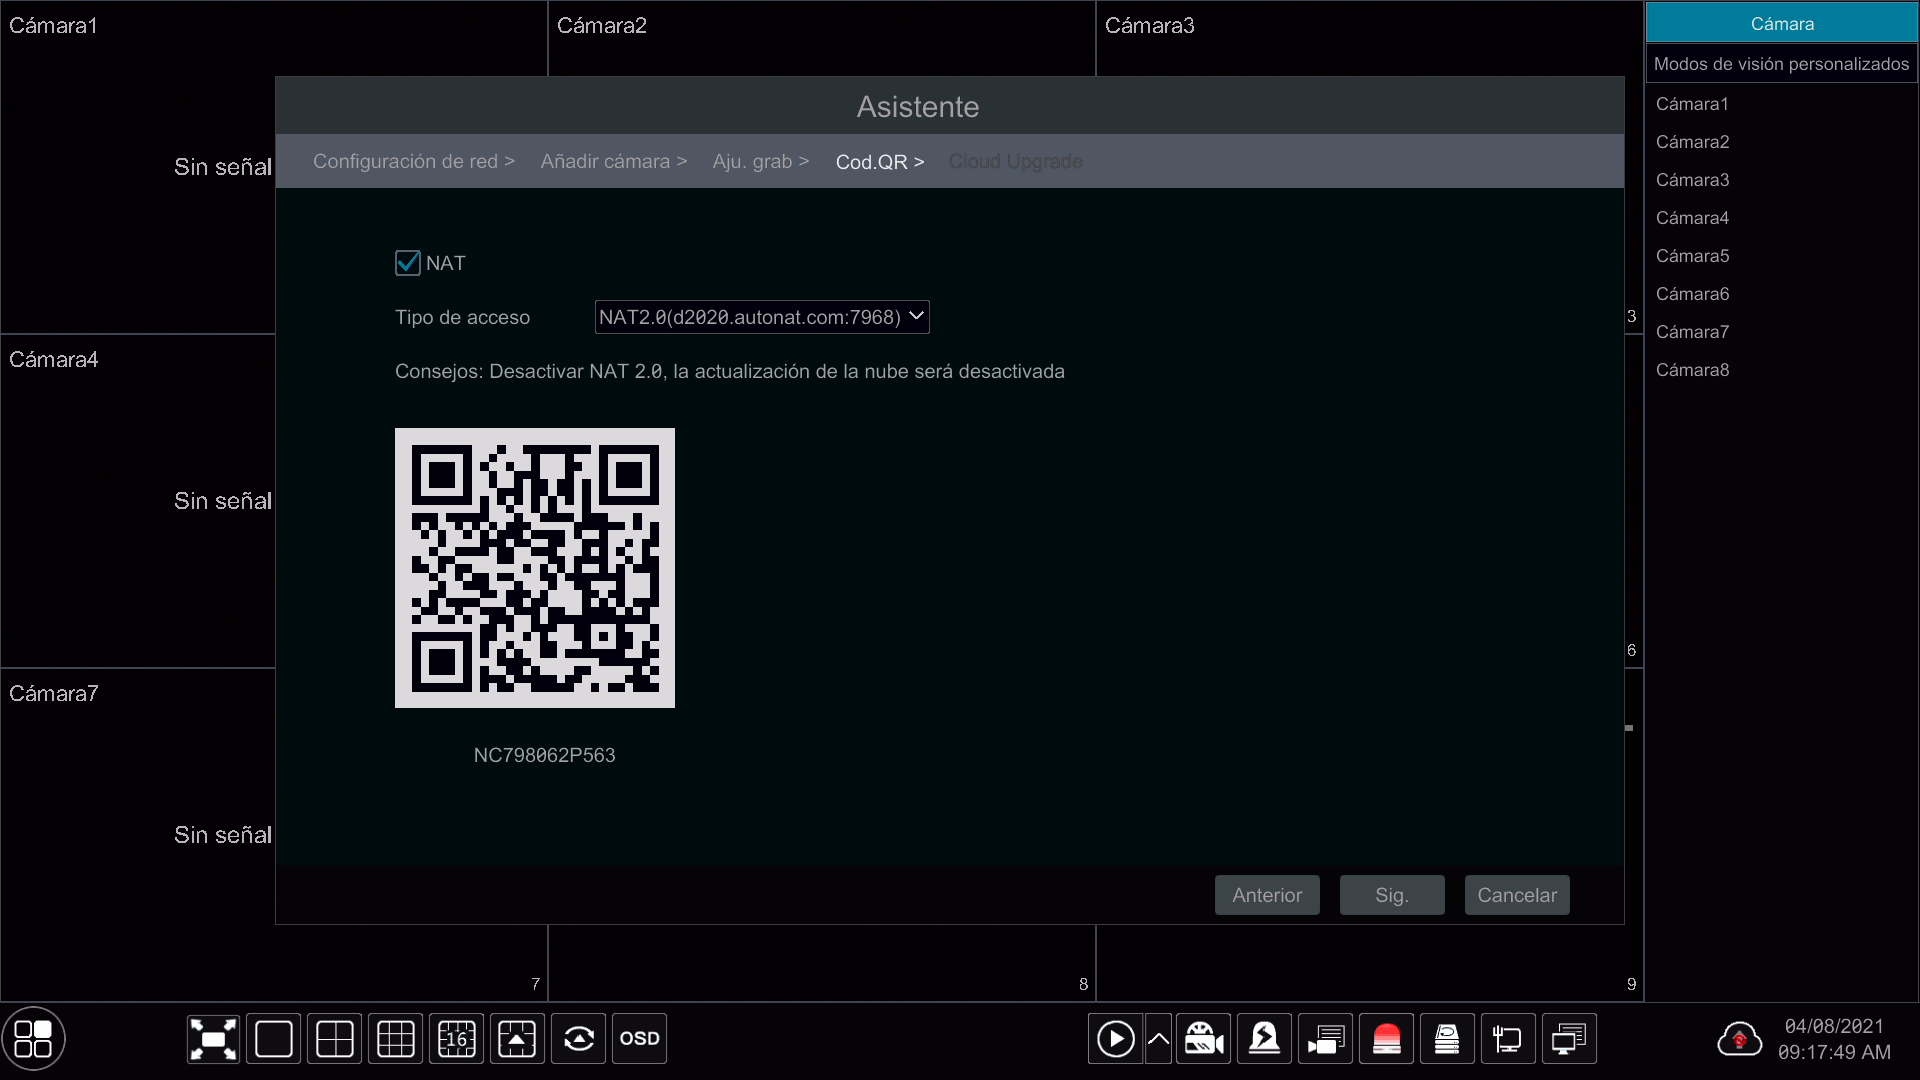Image resolution: width=1920 pixels, height=1080 pixels.
Task: Open more screen layouts icon
Action: click(x=518, y=1039)
